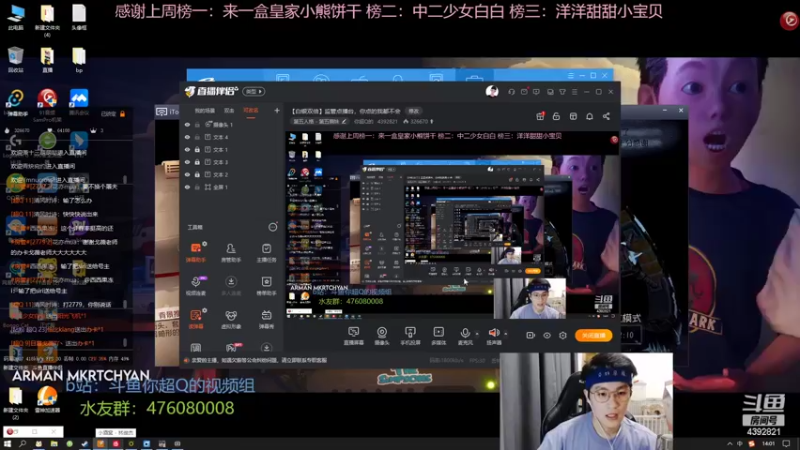This screenshot has width=800, height=450.
Task: Click the 麦克风 microphone icon
Action: (x=465, y=333)
